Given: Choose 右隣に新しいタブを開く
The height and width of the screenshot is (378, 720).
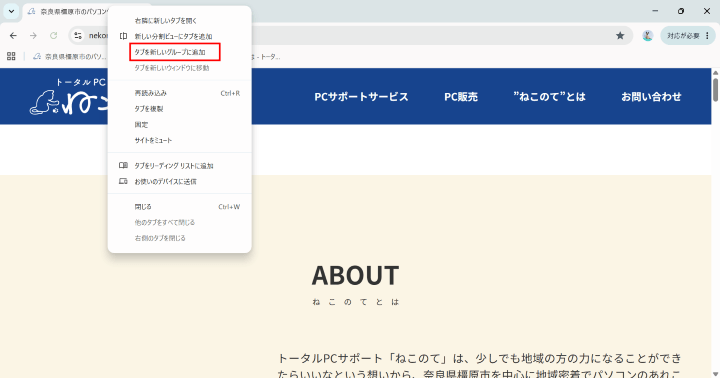Looking at the screenshot, I should pos(179,21).
